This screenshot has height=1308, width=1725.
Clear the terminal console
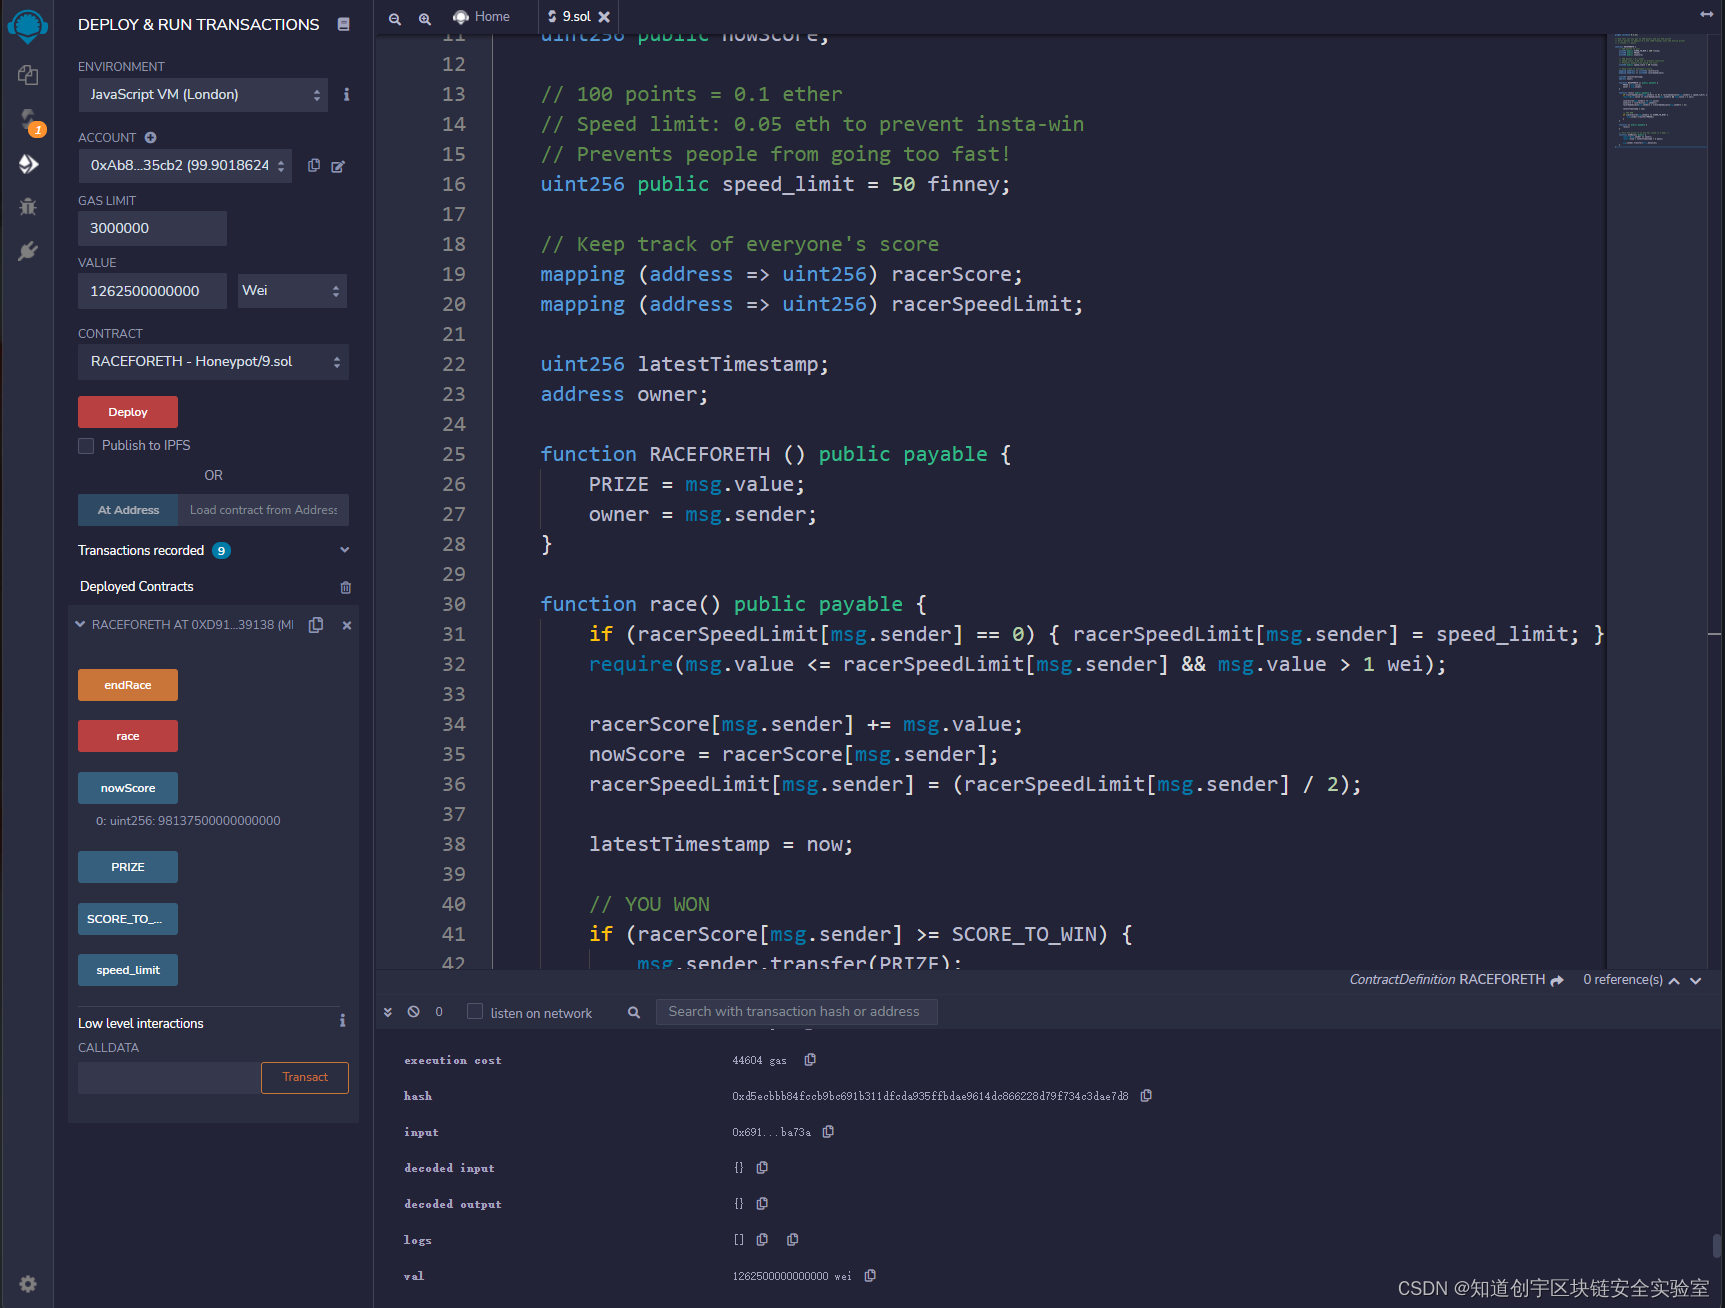point(413,1012)
